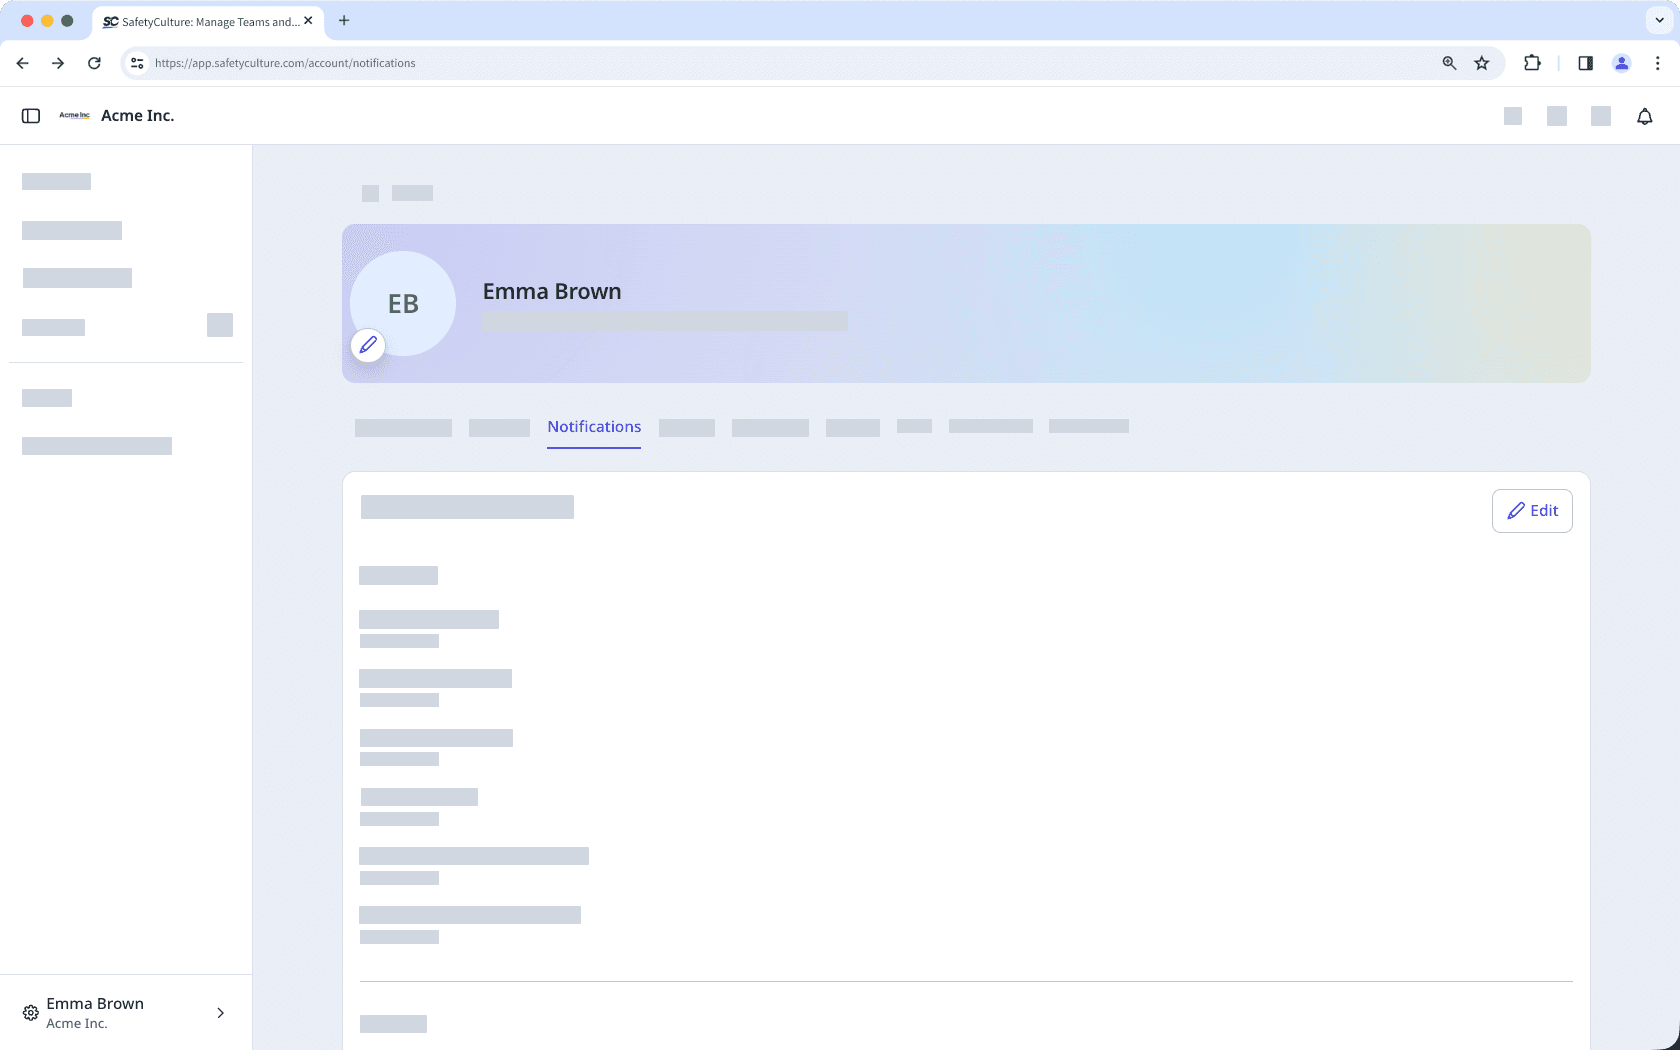Click the Edit button on the notifications card

coord(1532,510)
